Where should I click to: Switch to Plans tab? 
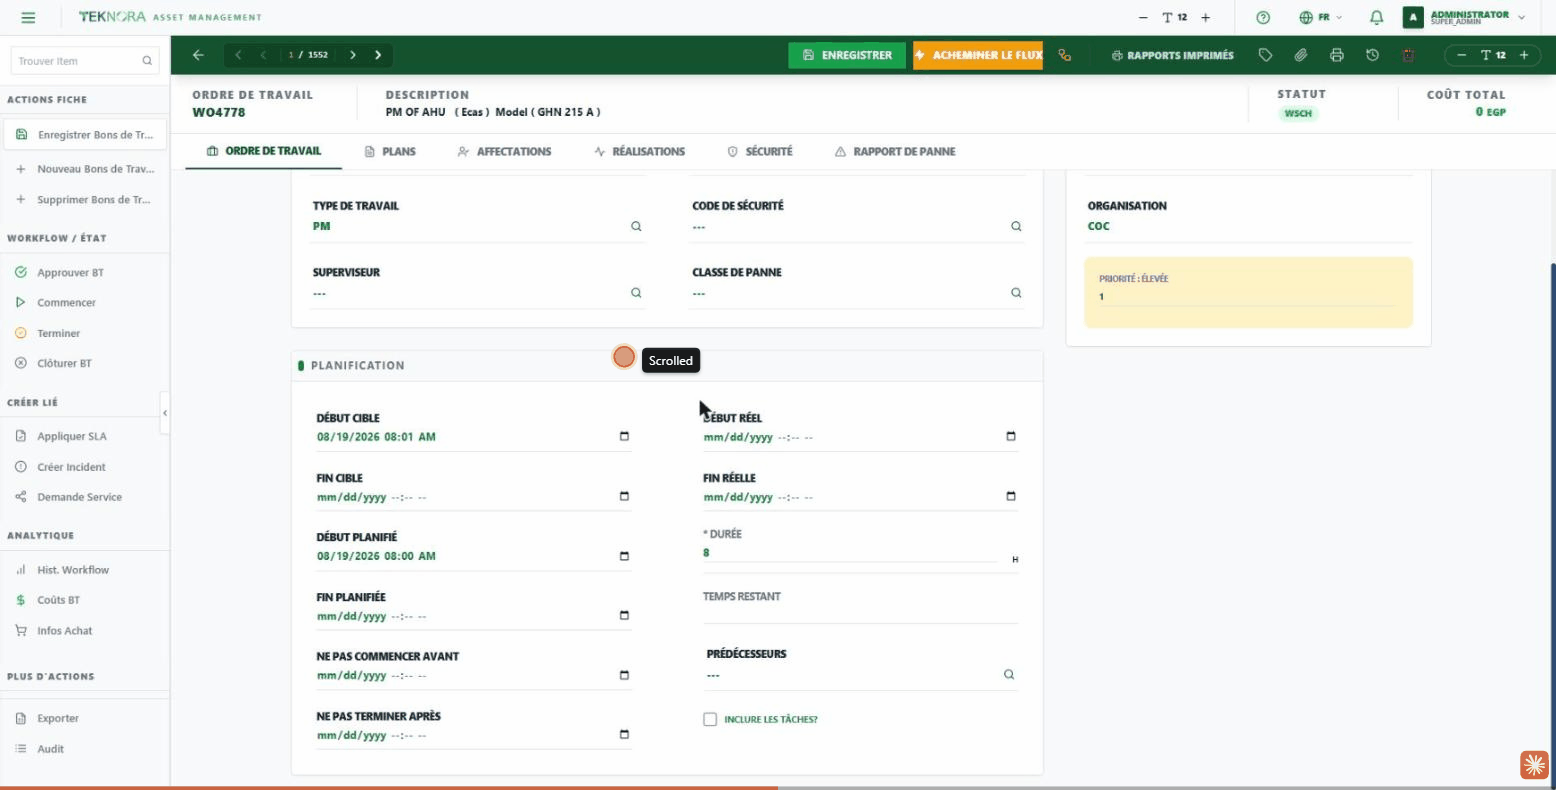click(x=390, y=151)
